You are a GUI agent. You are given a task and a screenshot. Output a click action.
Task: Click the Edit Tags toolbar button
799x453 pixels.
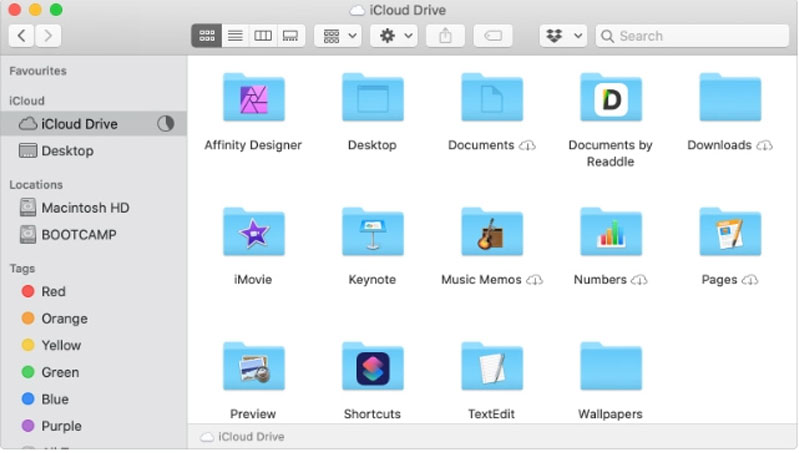tap(493, 36)
